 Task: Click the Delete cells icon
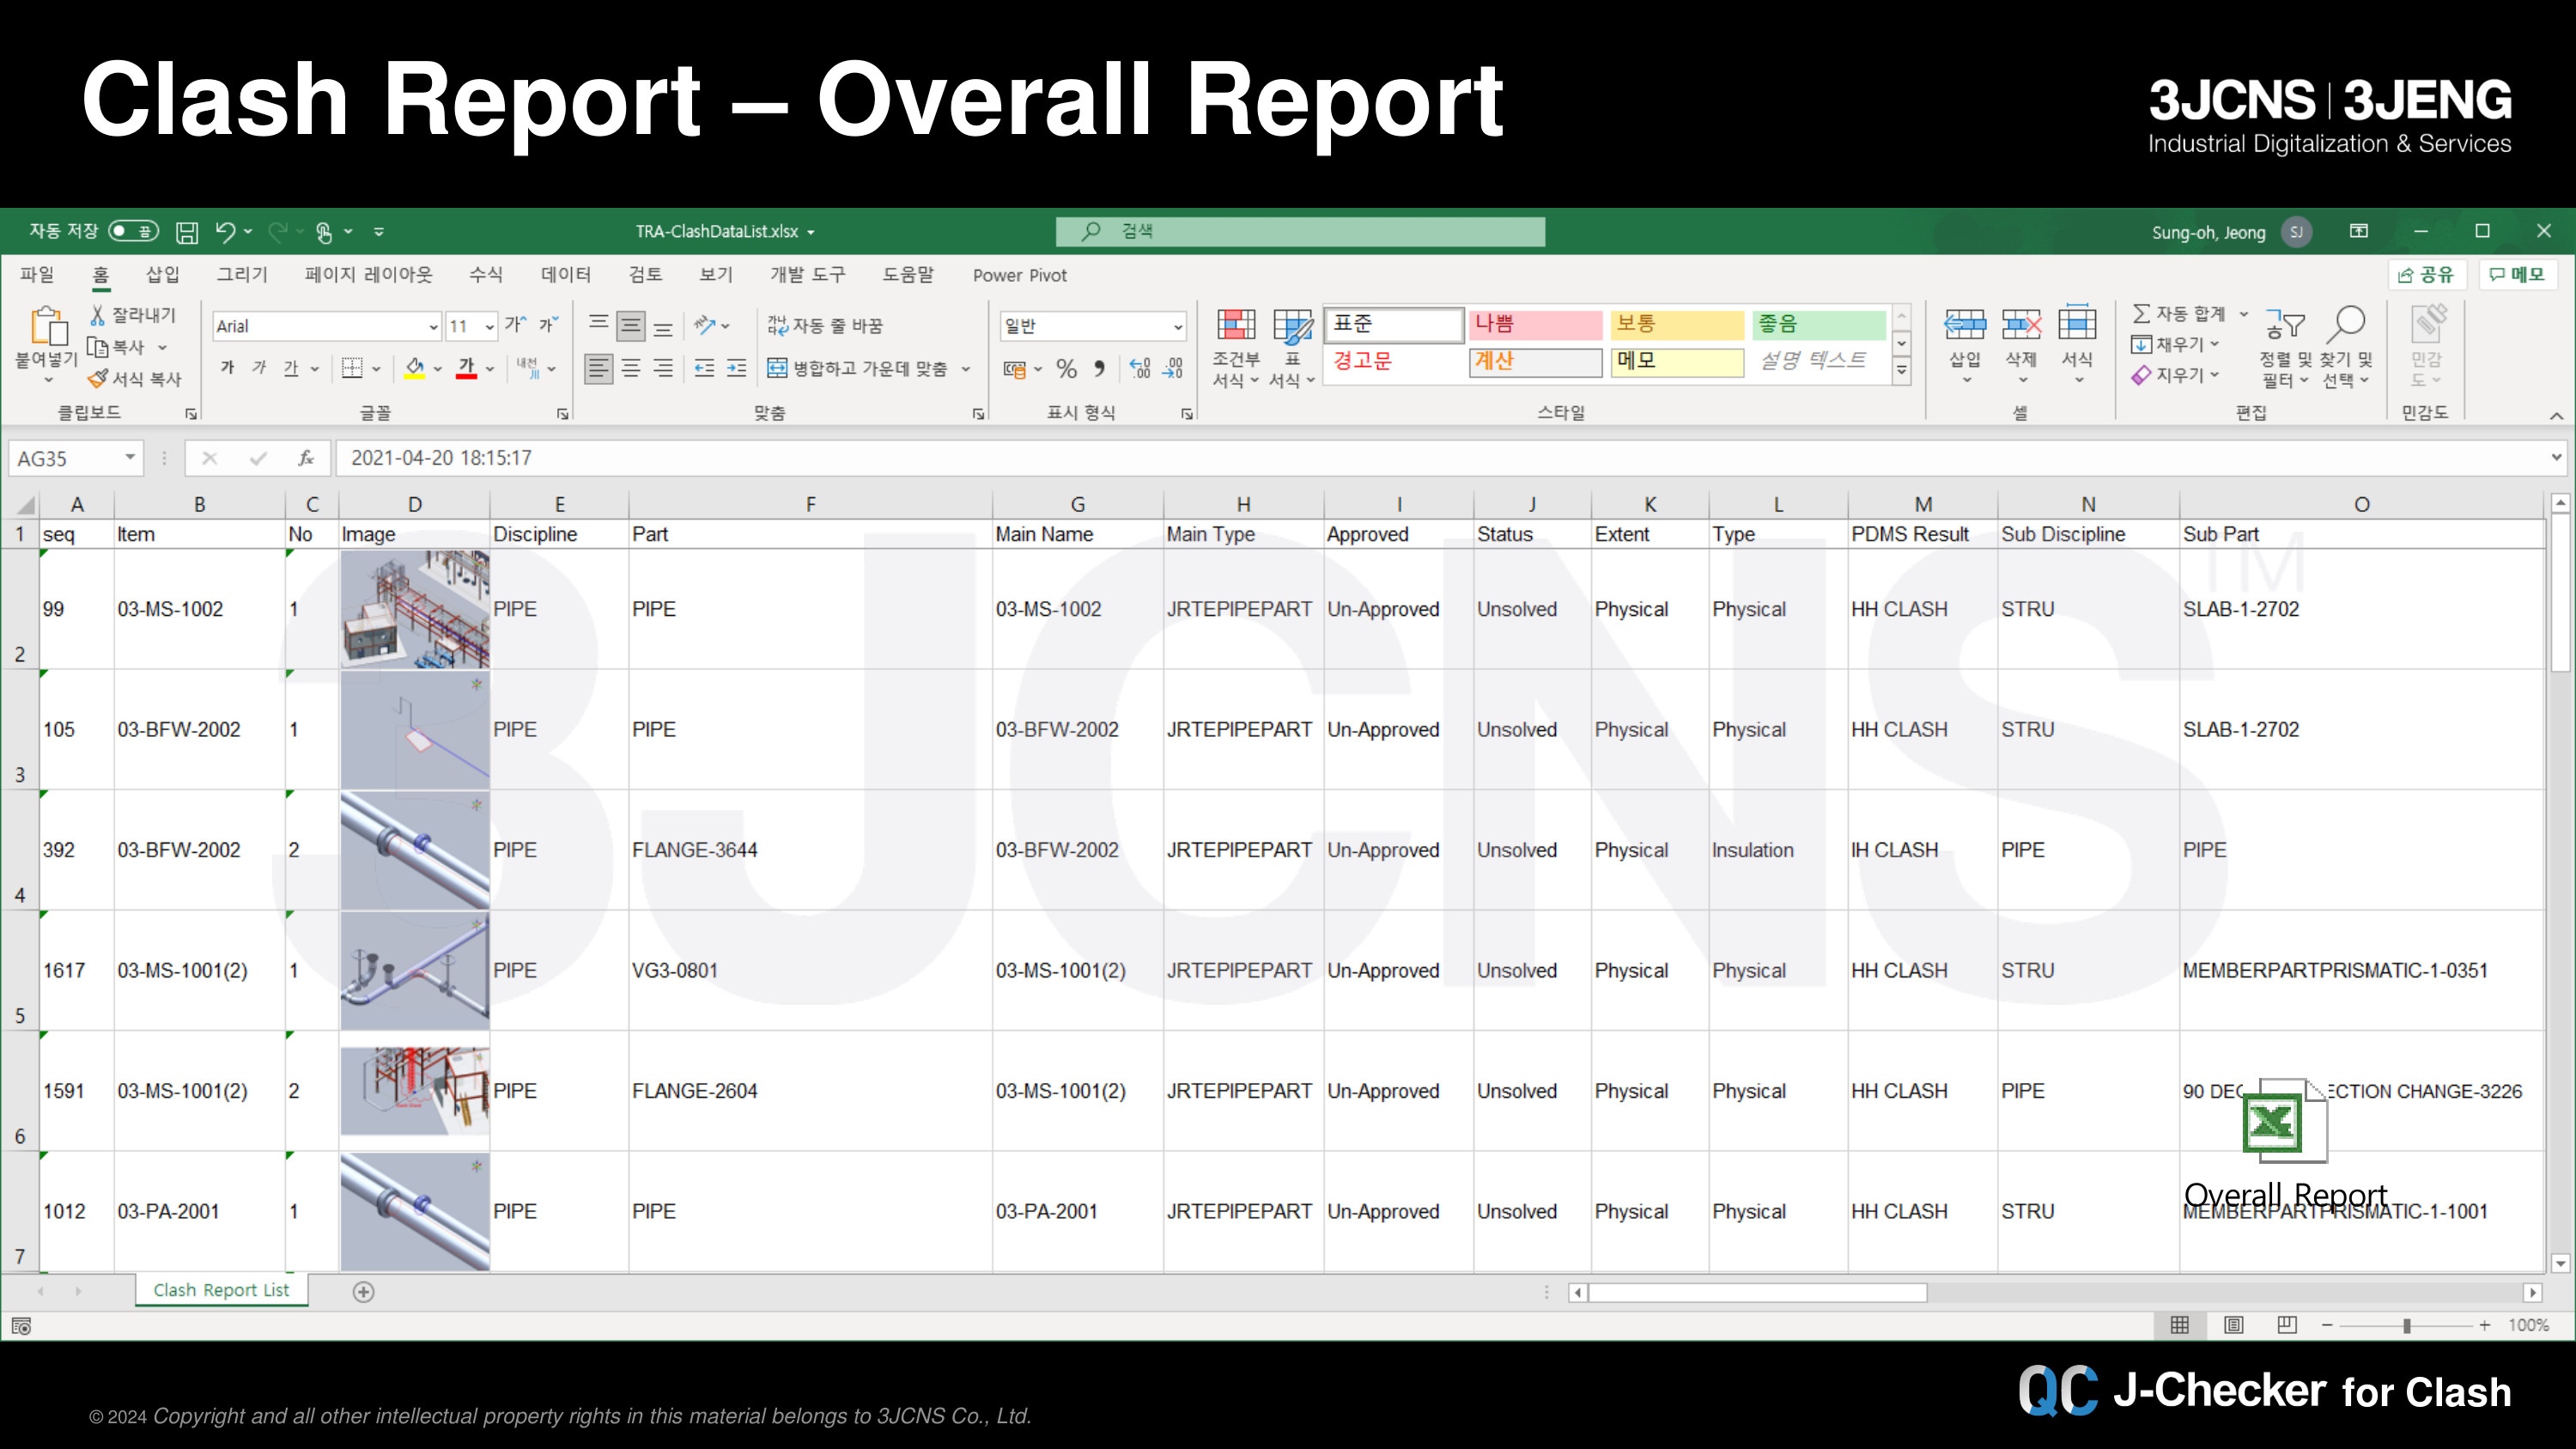point(2021,325)
